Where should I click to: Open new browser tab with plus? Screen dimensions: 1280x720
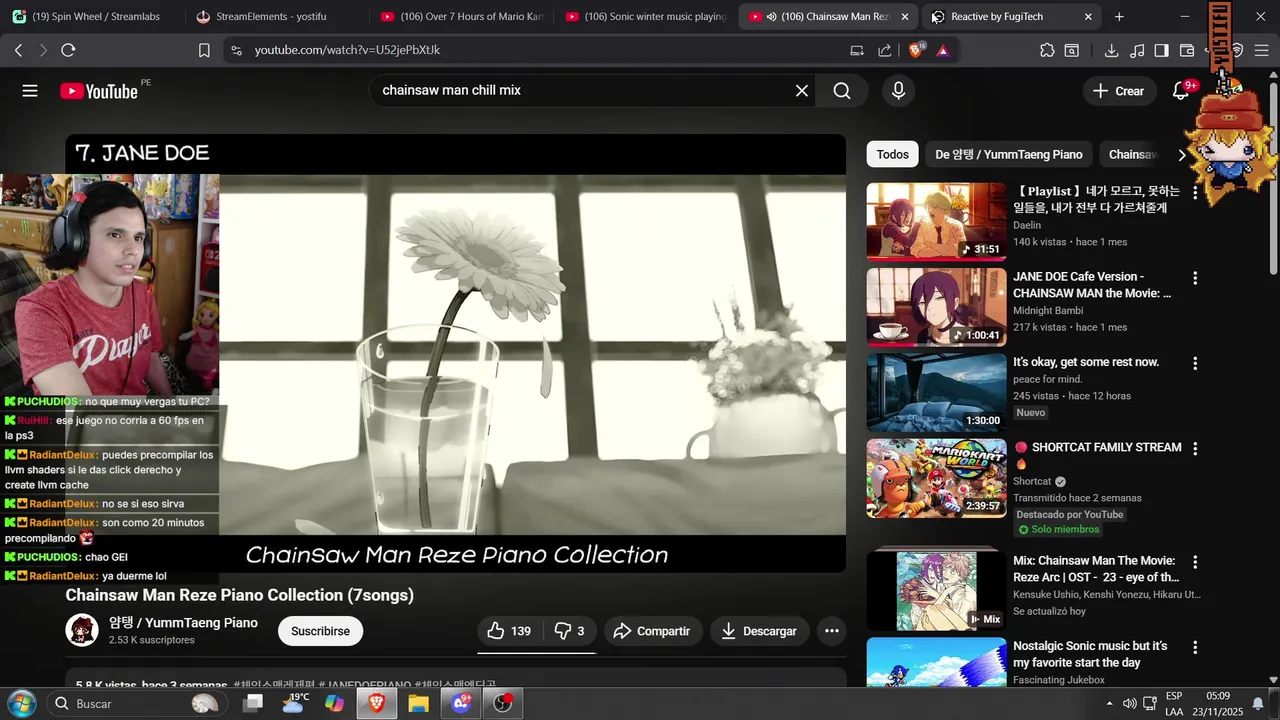(1119, 17)
